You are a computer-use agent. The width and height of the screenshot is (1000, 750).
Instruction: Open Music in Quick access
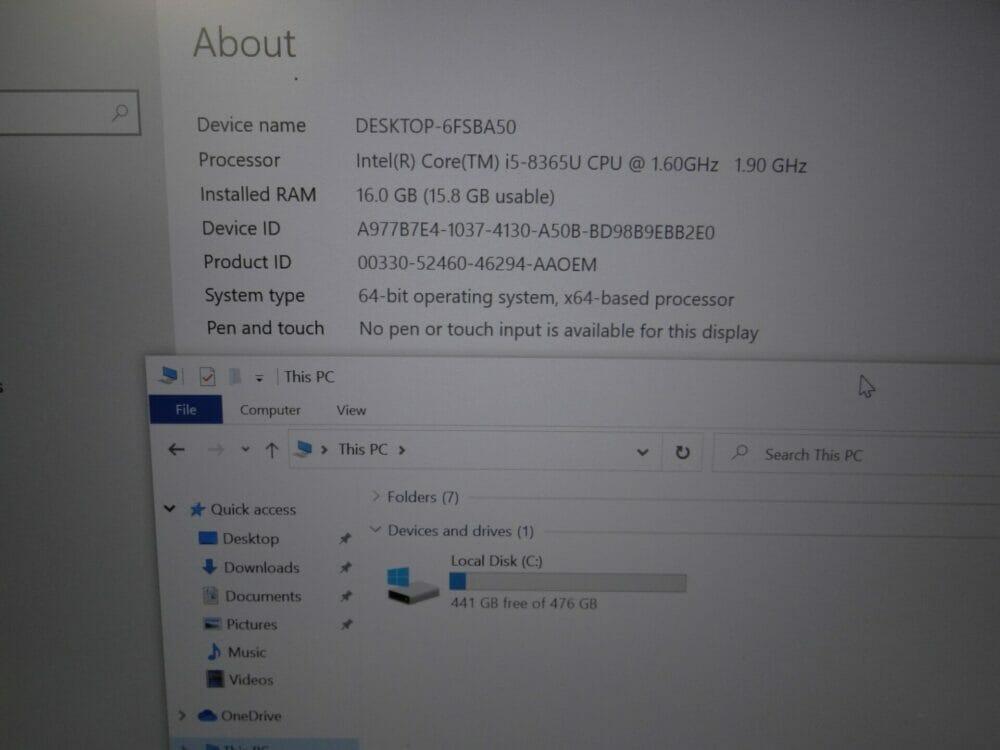247,652
